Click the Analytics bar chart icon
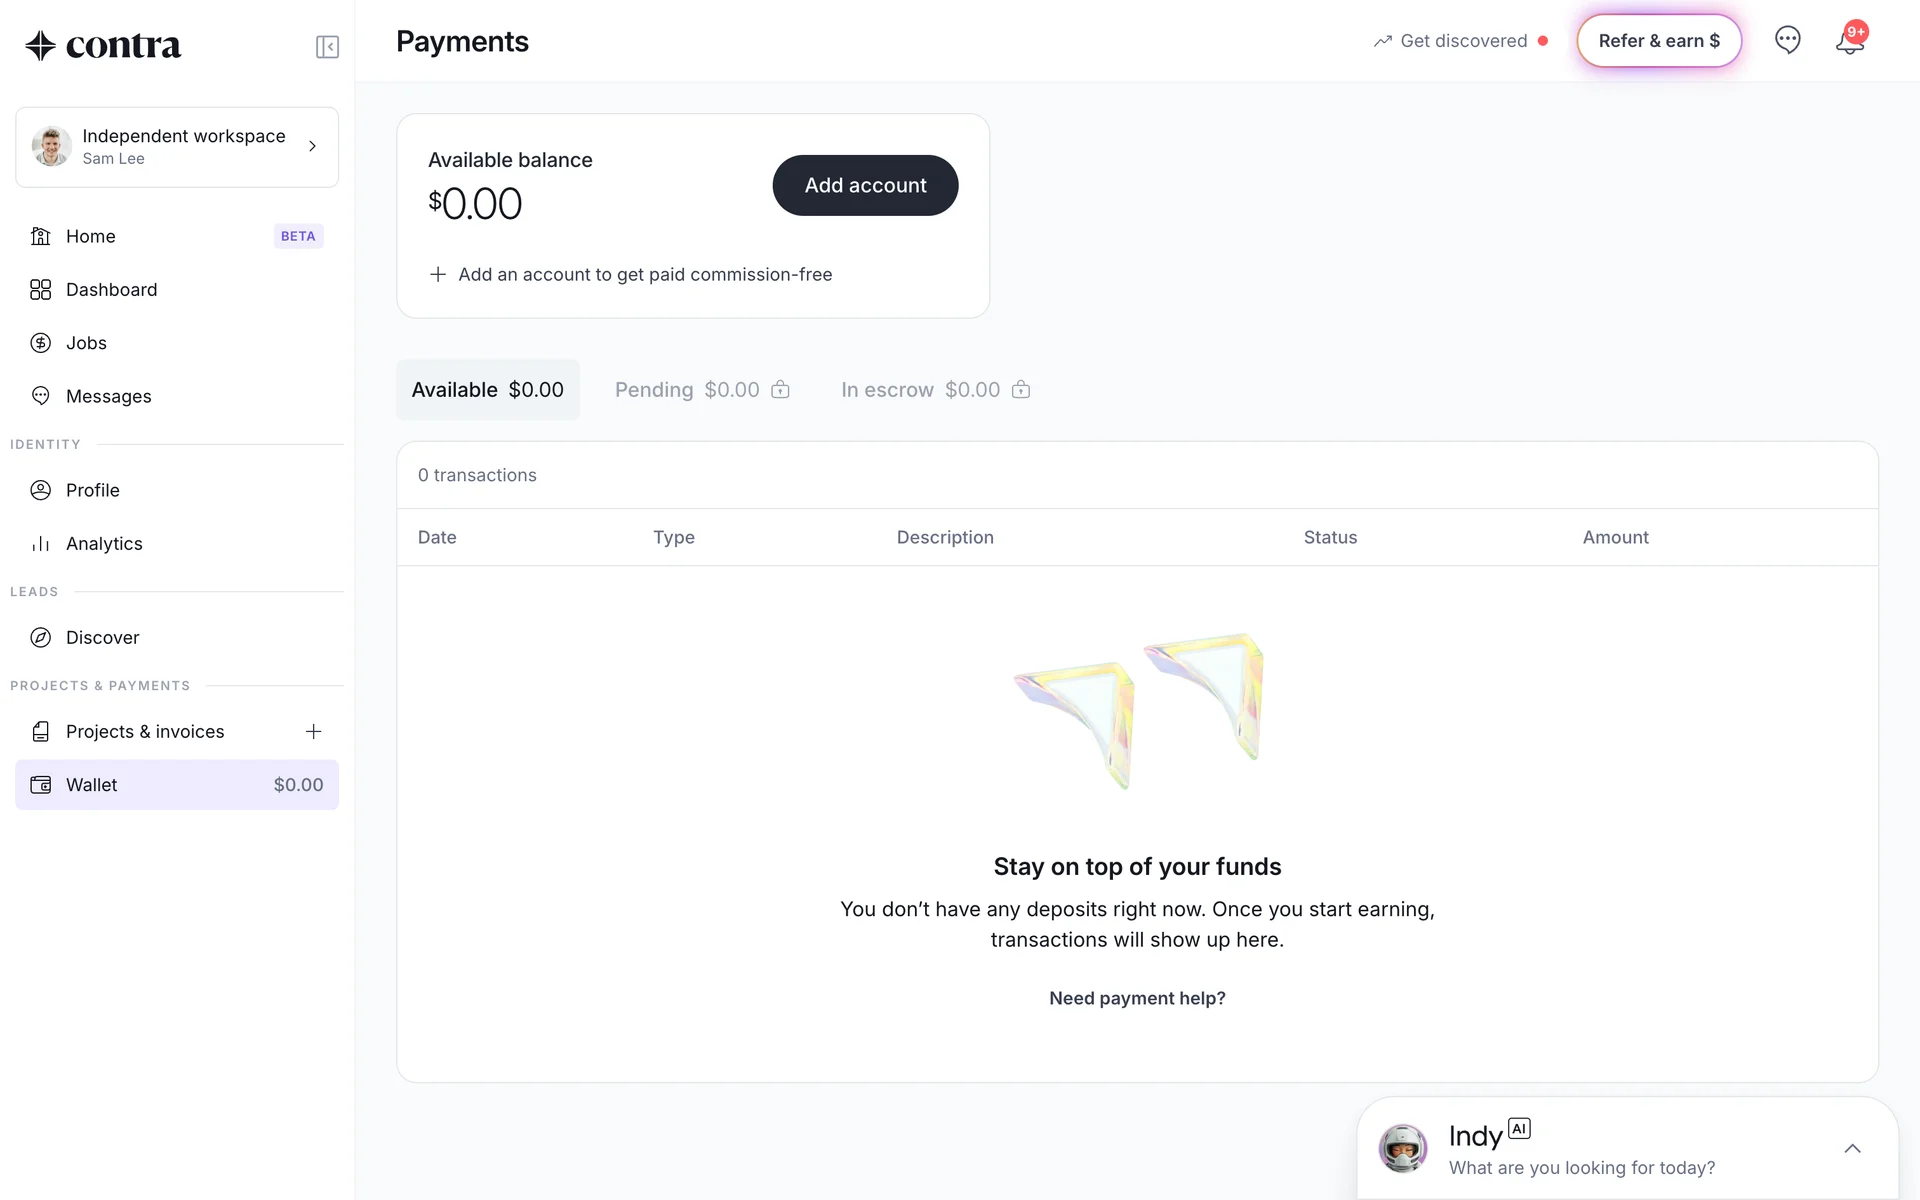This screenshot has width=1920, height=1200. coord(41,544)
